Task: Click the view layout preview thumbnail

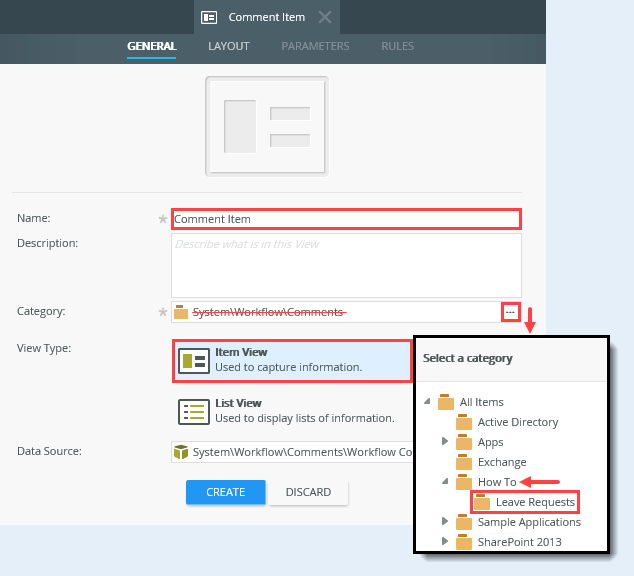Action: tap(267, 127)
